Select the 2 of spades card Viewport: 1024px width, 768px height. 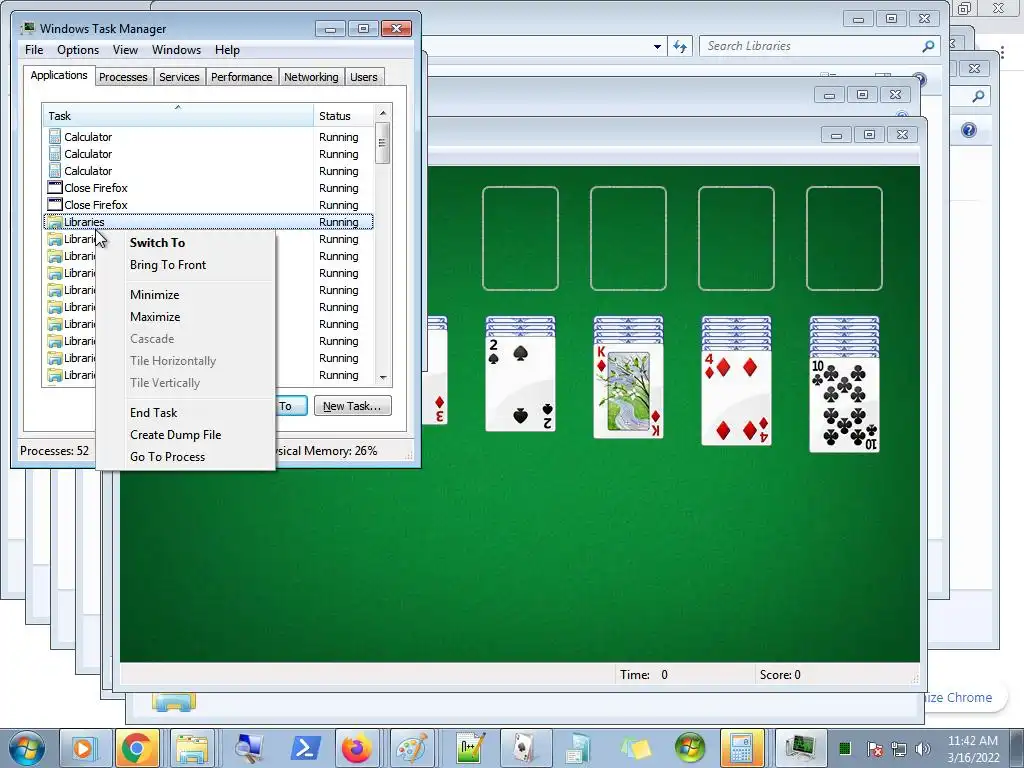[520, 383]
